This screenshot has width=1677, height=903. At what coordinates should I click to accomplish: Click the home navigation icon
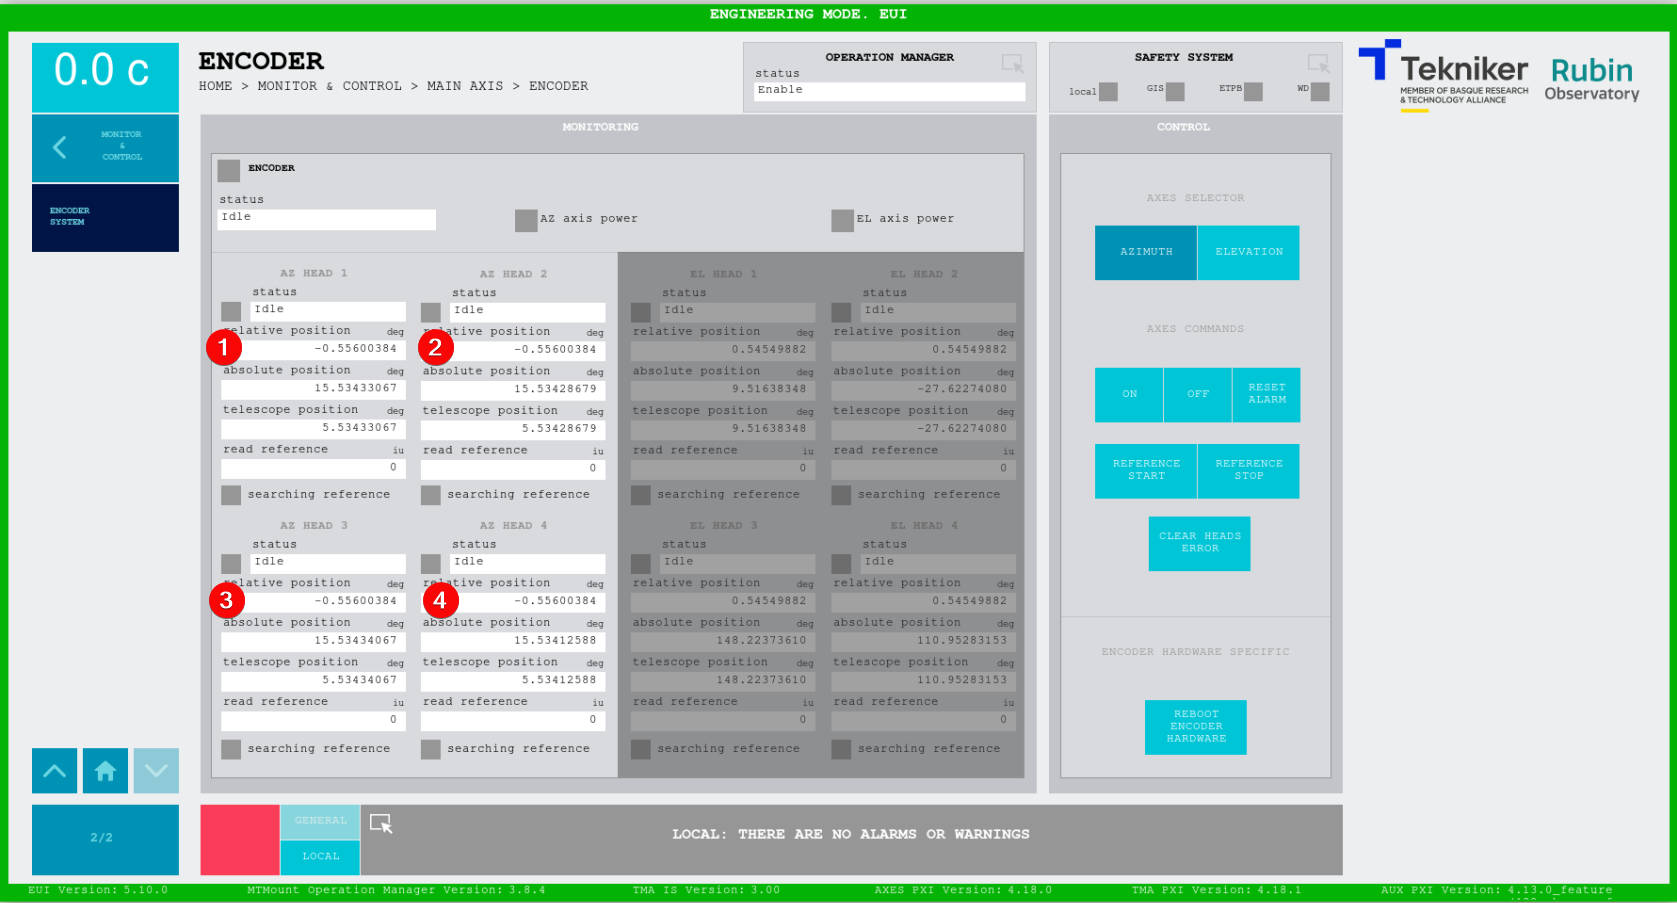click(x=105, y=771)
